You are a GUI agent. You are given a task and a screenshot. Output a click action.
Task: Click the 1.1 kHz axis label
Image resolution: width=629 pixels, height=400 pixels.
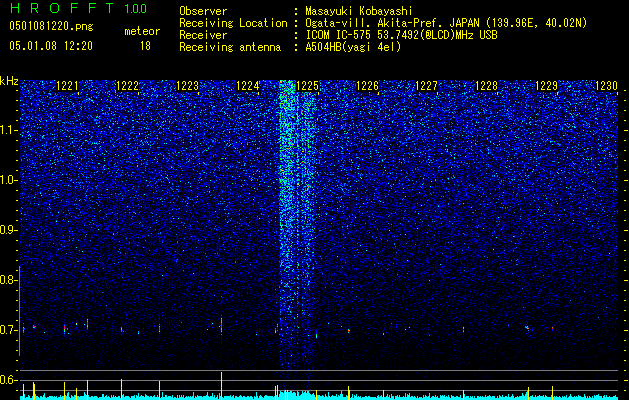pyautogui.click(x=8, y=130)
